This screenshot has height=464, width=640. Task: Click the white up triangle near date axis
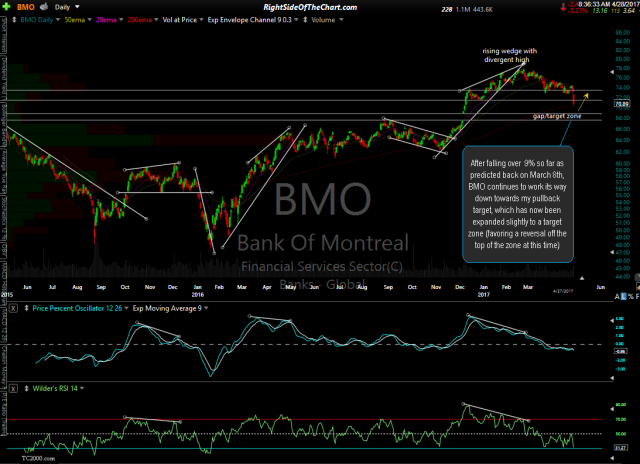coord(582,278)
